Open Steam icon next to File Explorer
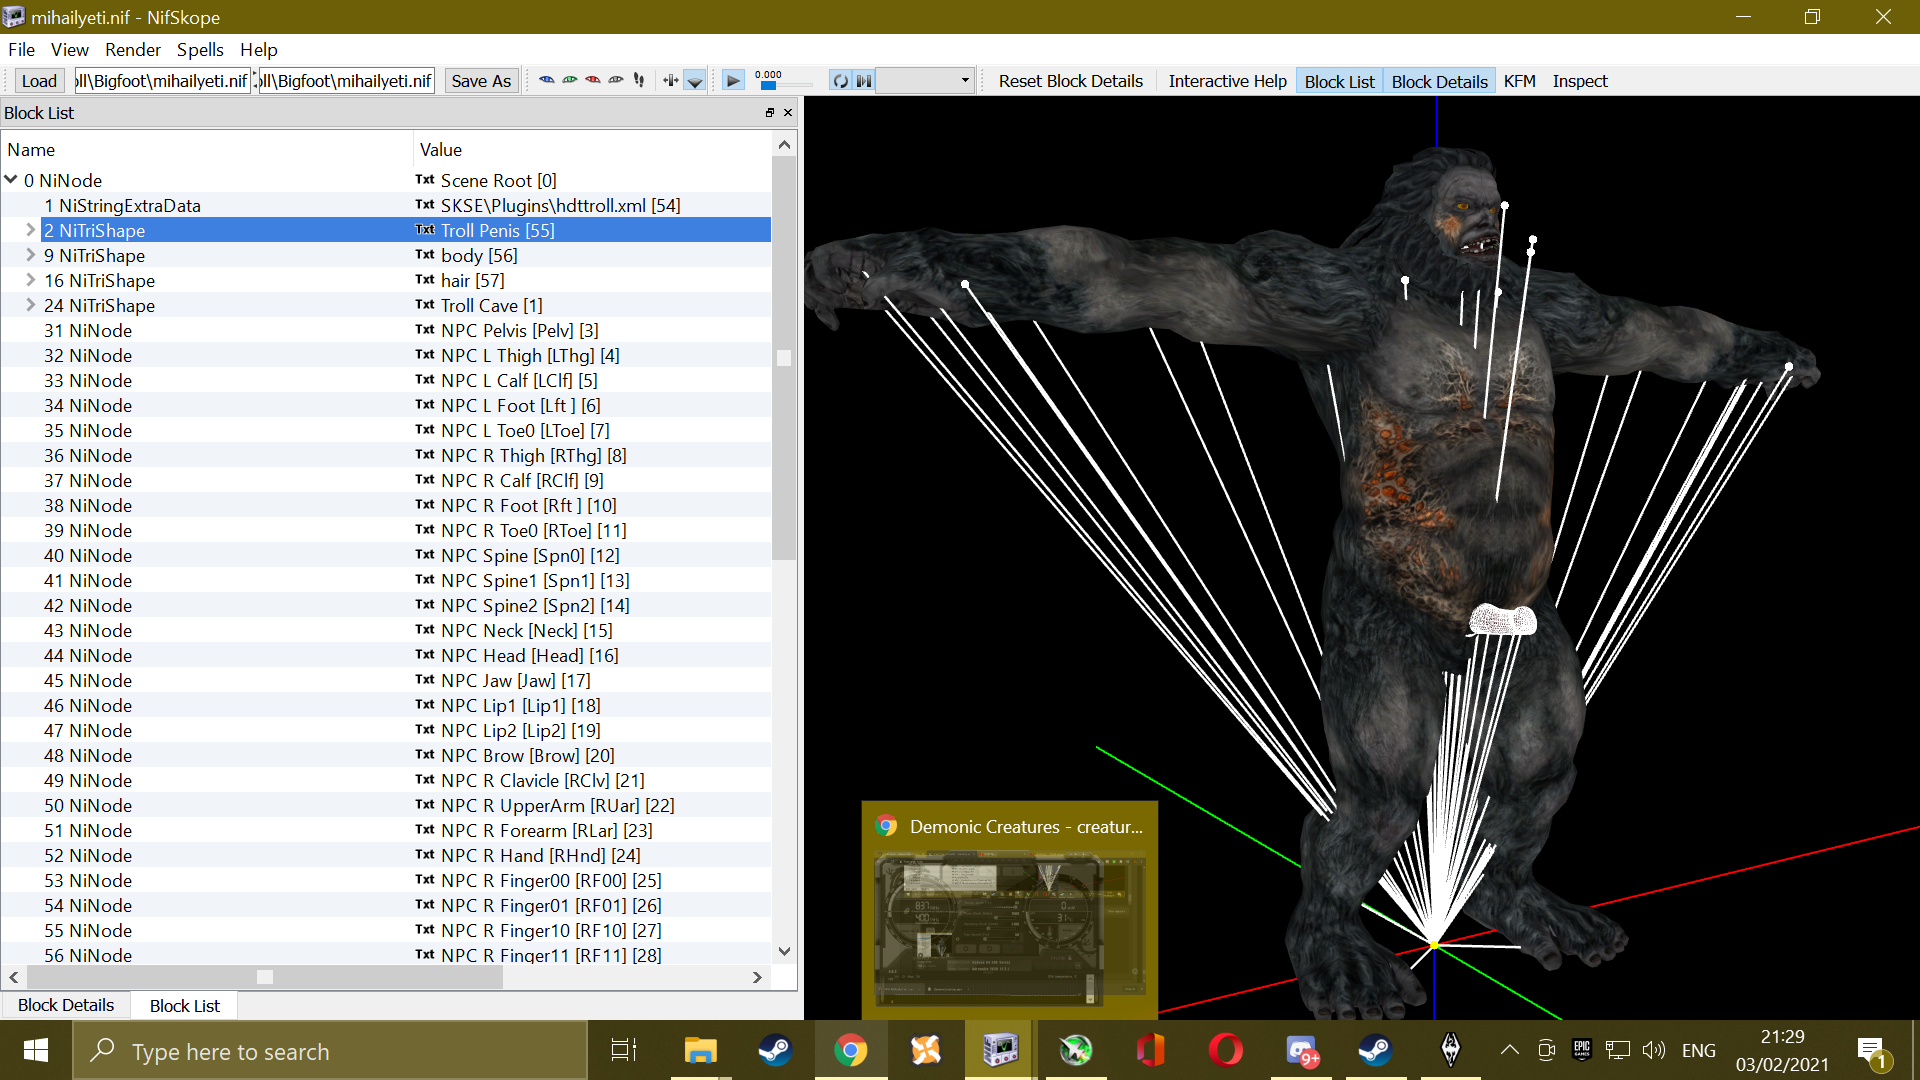This screenshot has height=1080, width=1920. click(775, 1050)
